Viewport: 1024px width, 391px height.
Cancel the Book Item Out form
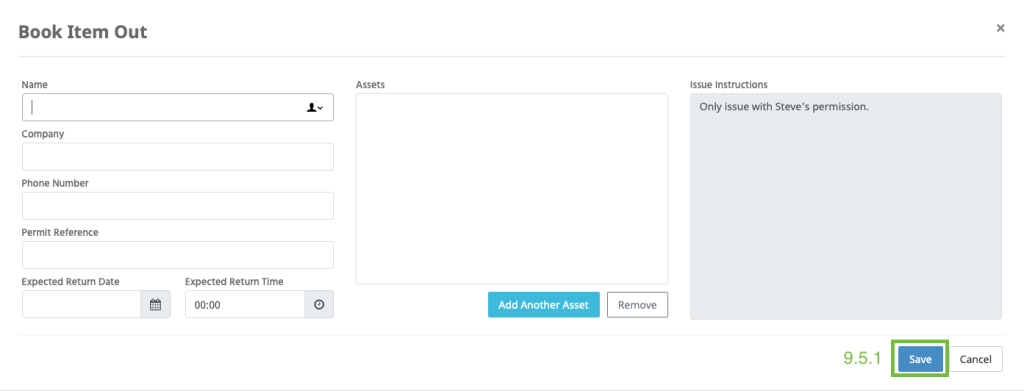click(x=976, y=359)
